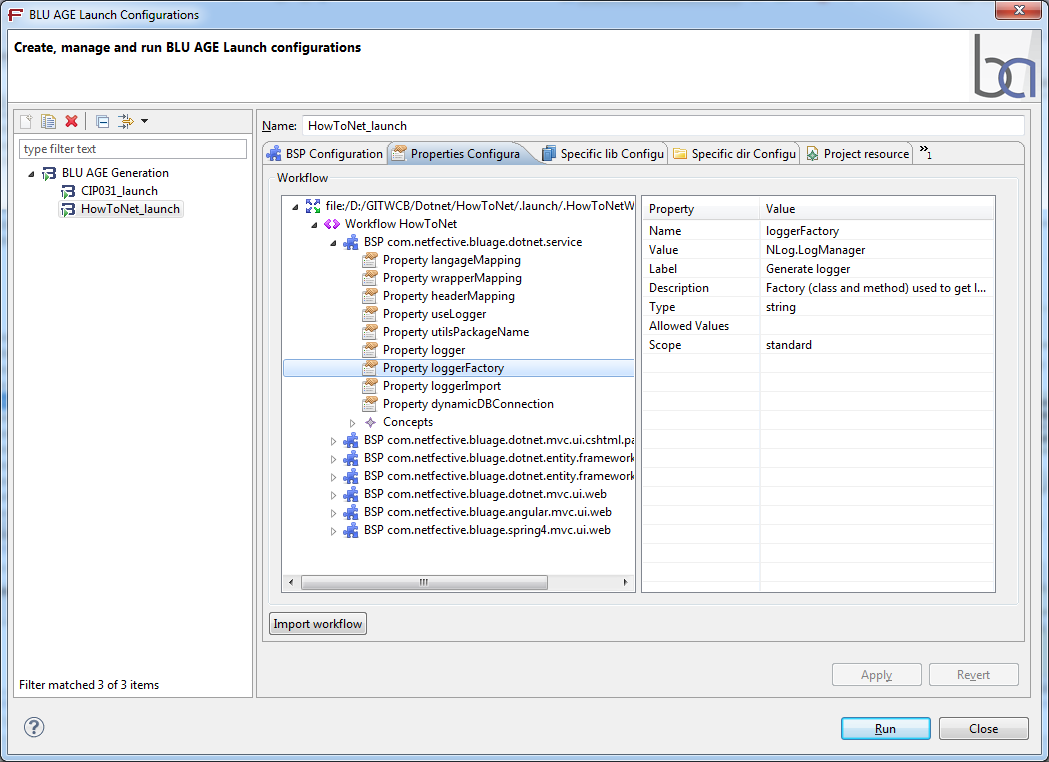Collapse all launch configurations in the tree
This screenshot has height=762, width=1049.
point(102,121)
